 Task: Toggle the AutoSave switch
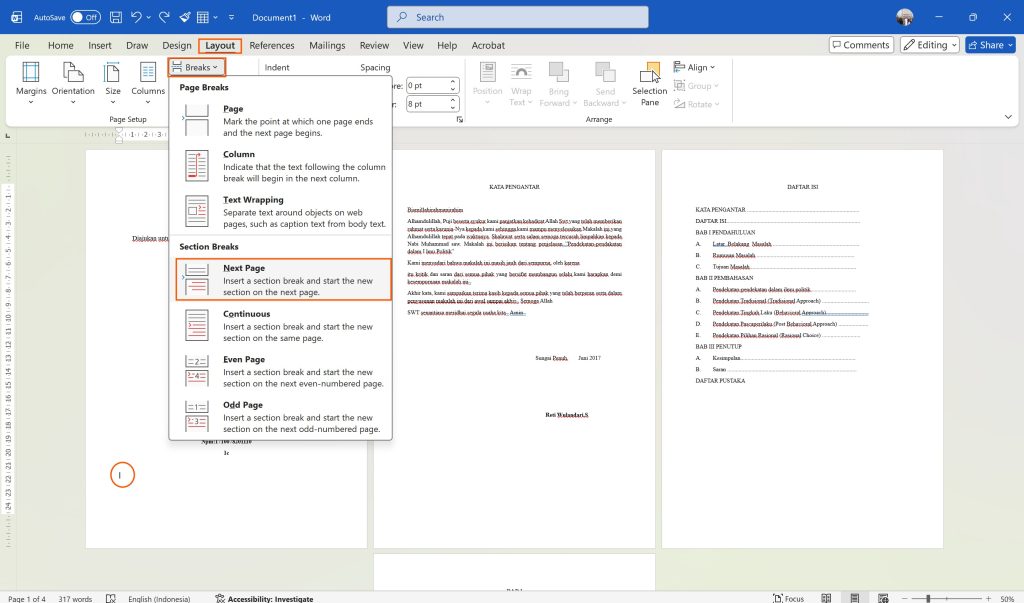click(x=84, y=17)
